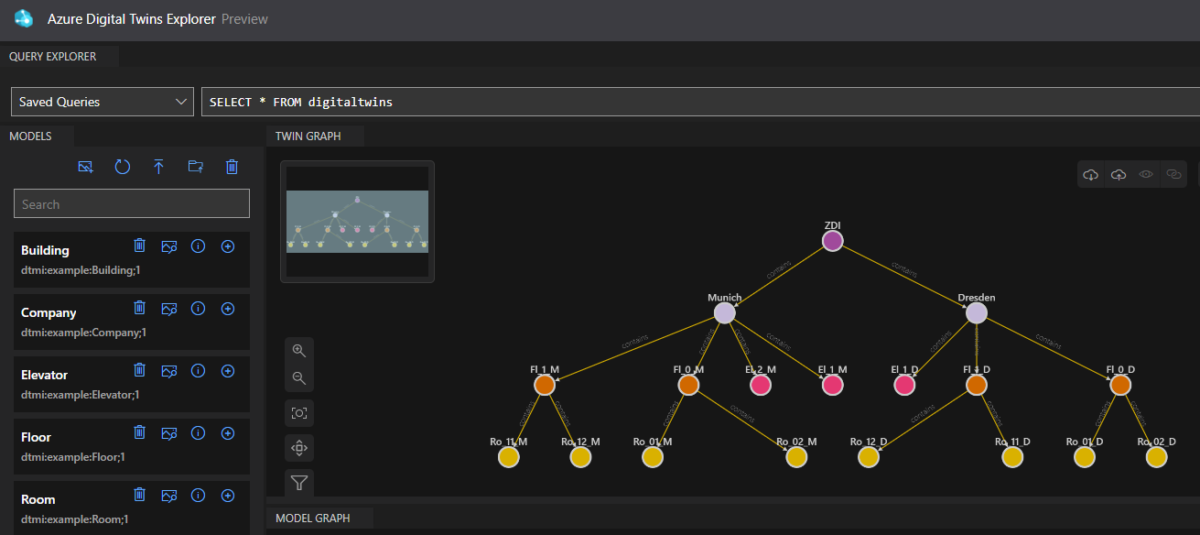Zoom out of the twin graph
This screenshot has width=1200, height=535.
pos(299,378)
